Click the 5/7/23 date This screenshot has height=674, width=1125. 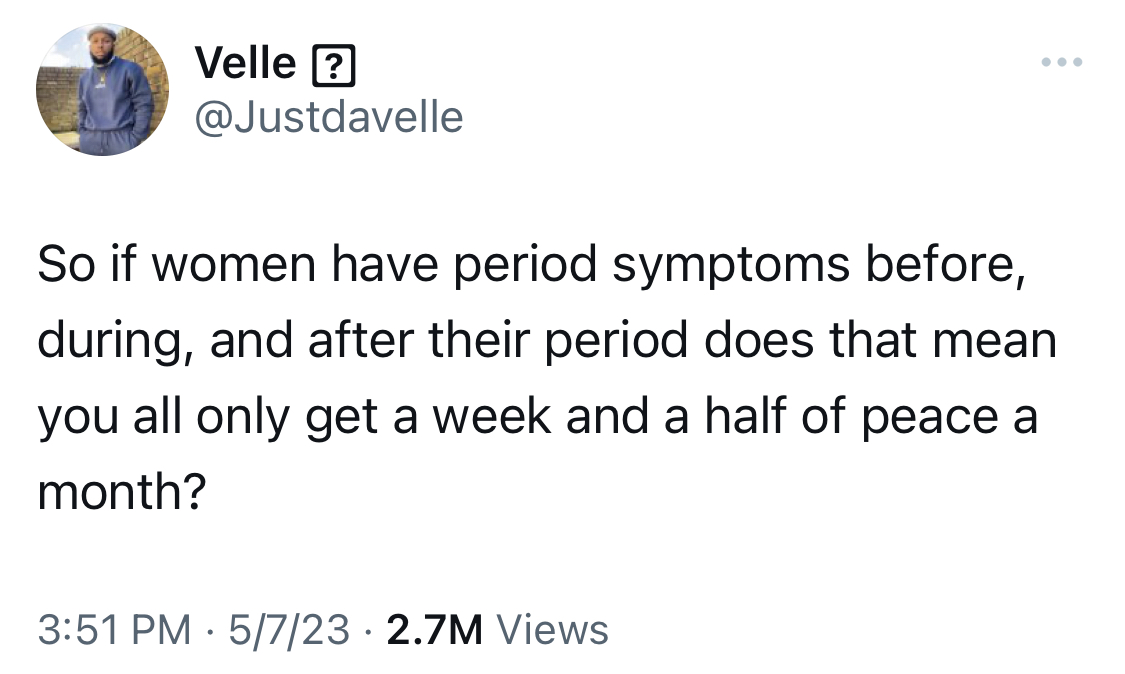289,629
